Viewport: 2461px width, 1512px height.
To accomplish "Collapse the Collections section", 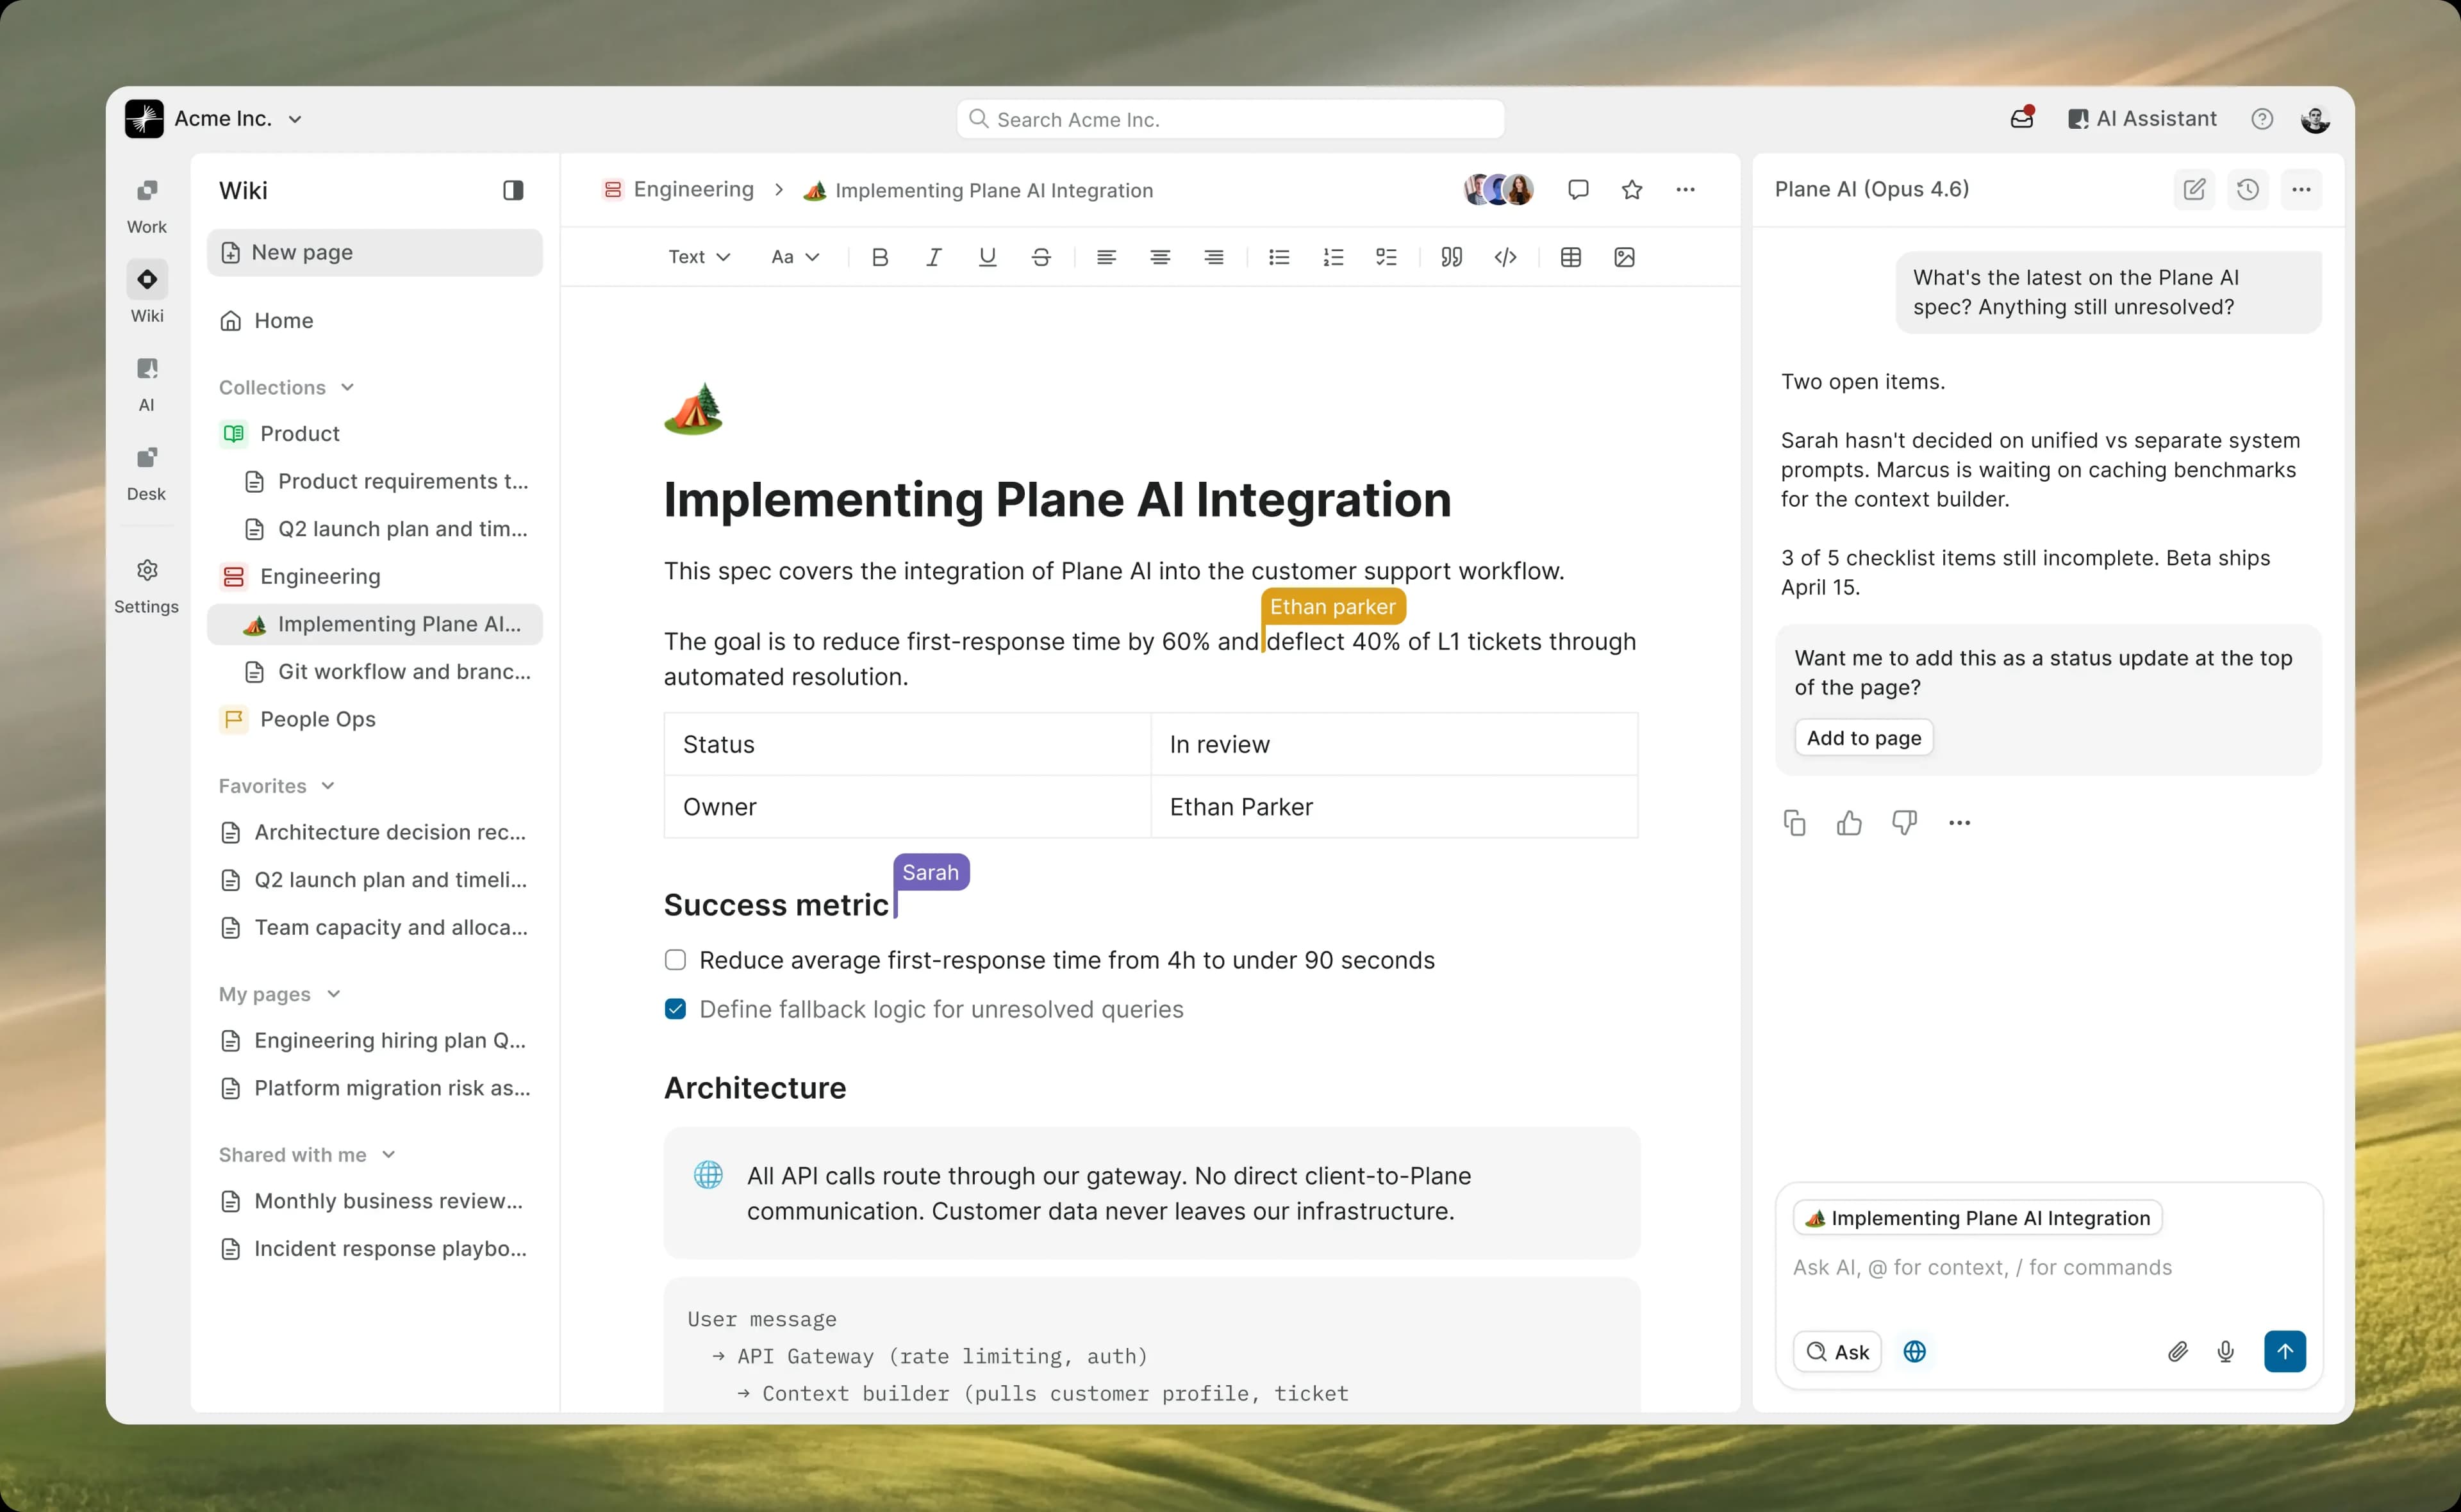I will click(287, 388).
